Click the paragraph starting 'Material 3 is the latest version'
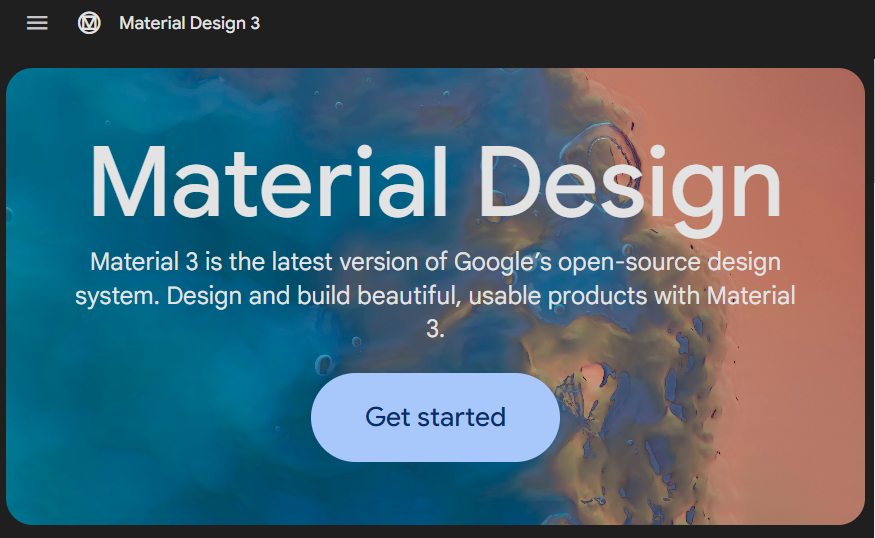875x538 pixels. (435, 295)
